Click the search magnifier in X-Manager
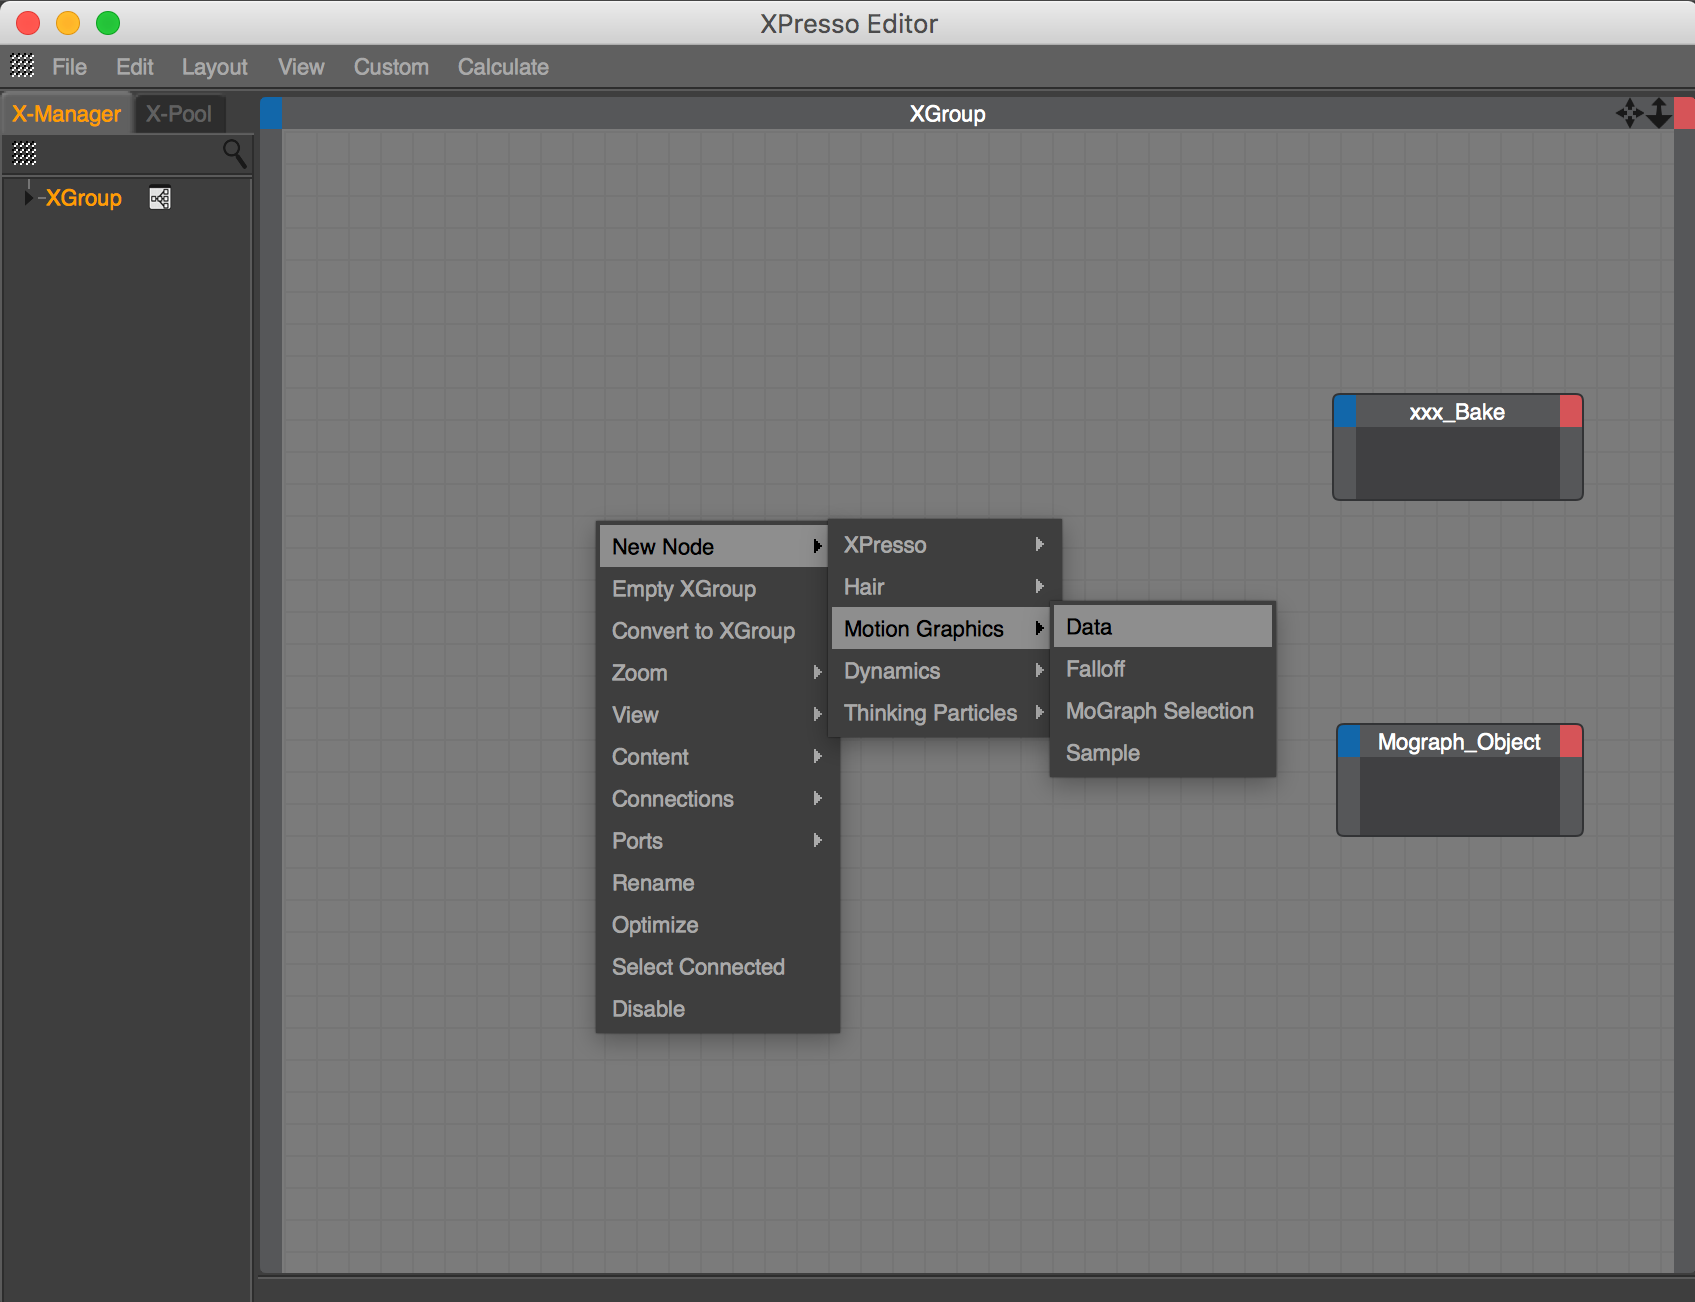 click(234, 153)
